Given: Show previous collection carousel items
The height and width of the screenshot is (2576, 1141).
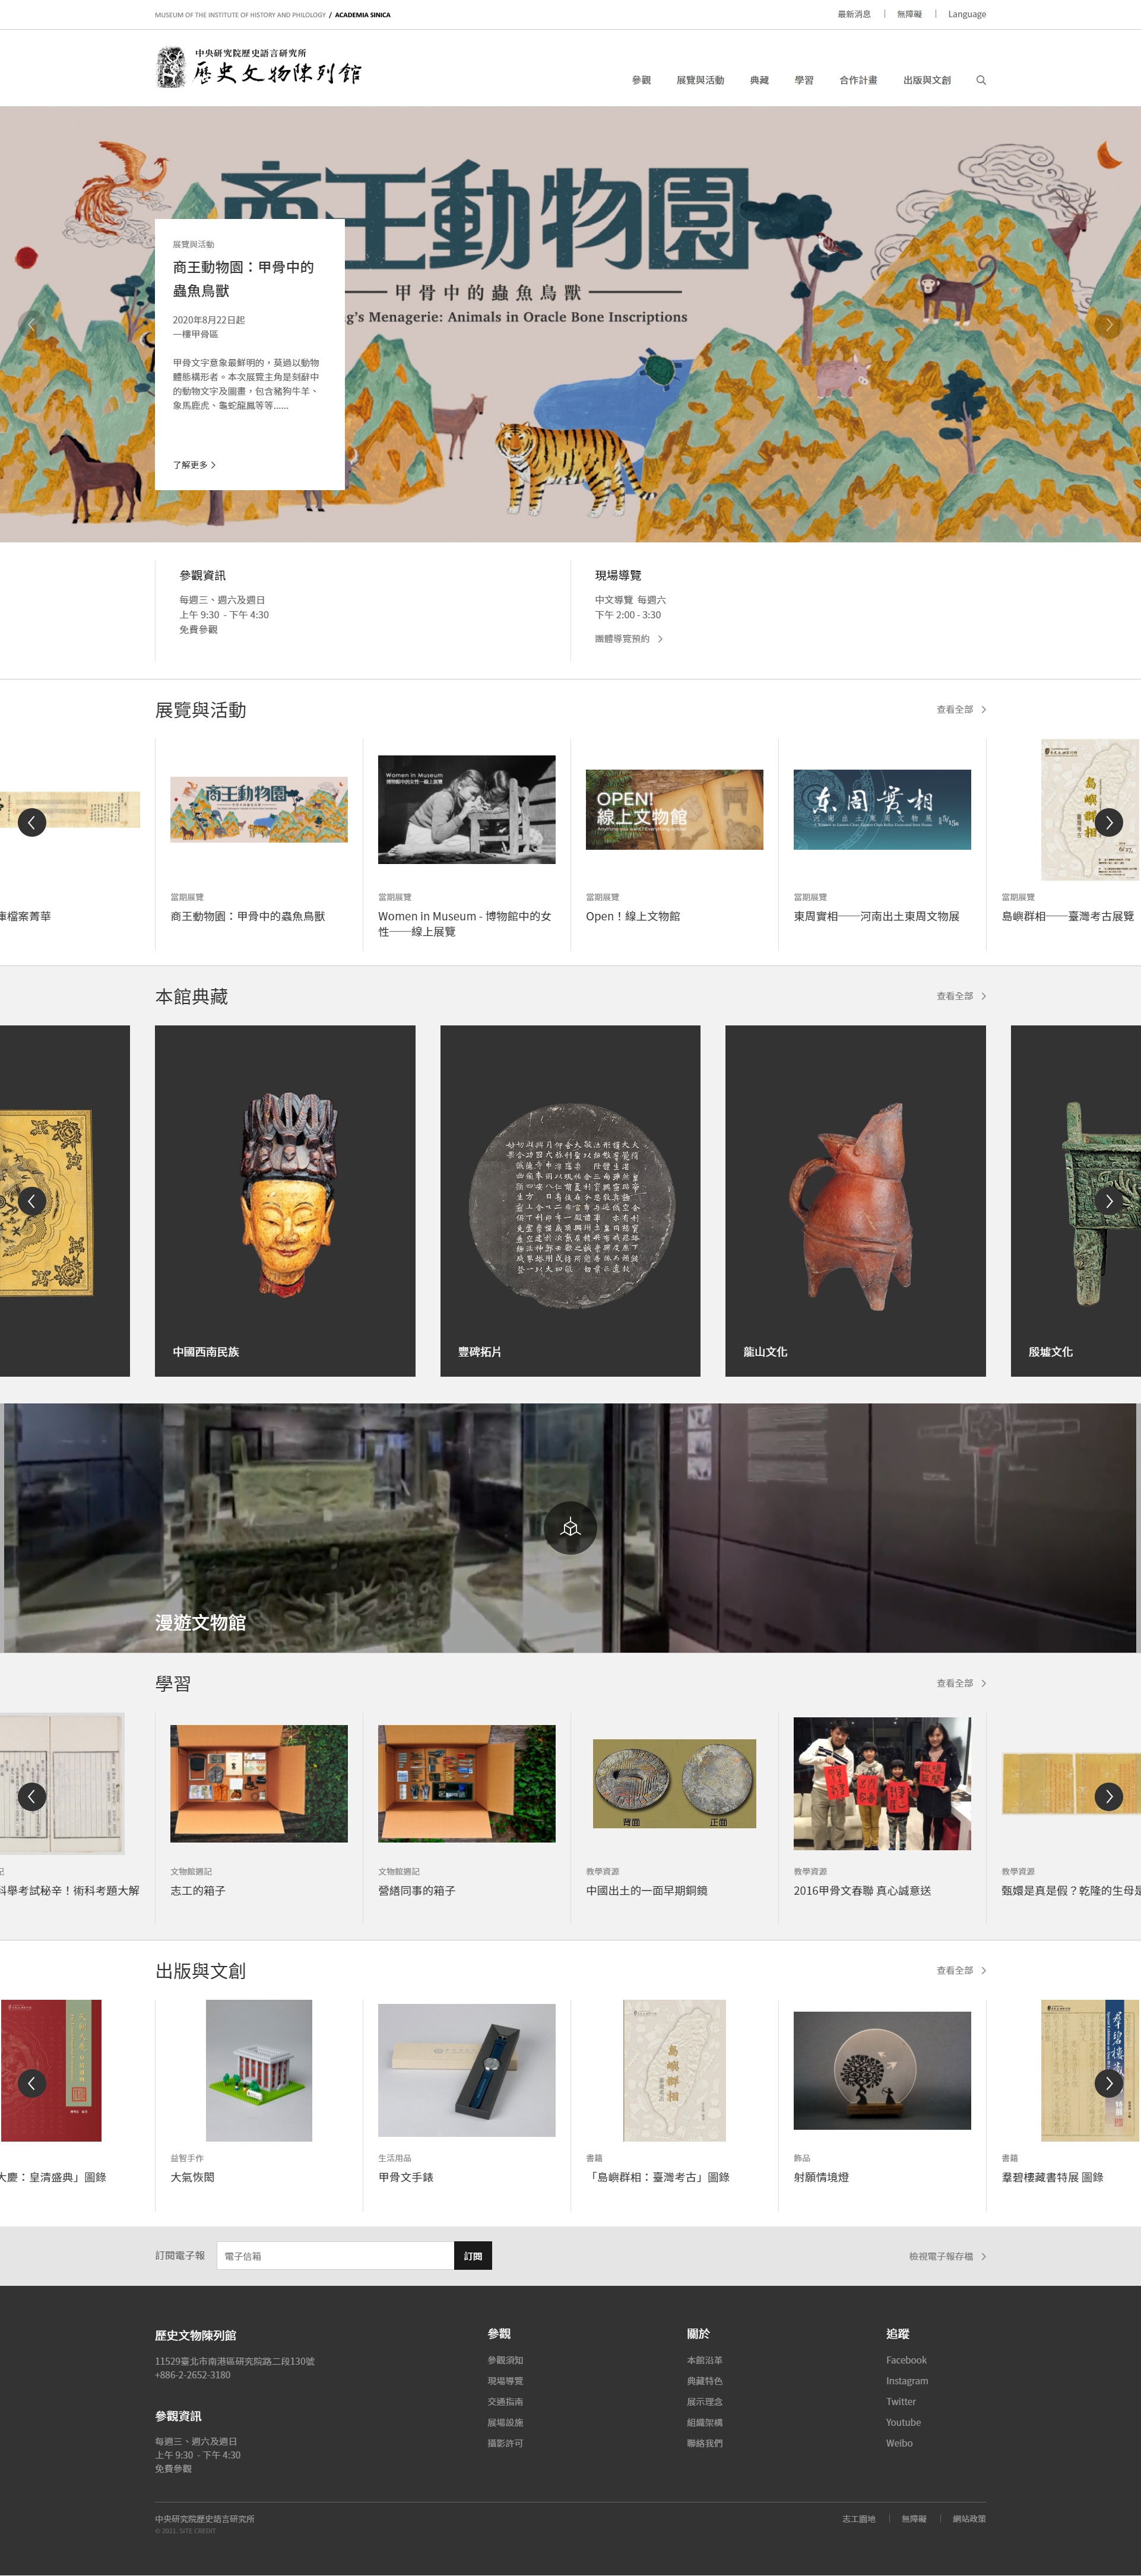Looking at the screenshot, I should coord(32,1200).
